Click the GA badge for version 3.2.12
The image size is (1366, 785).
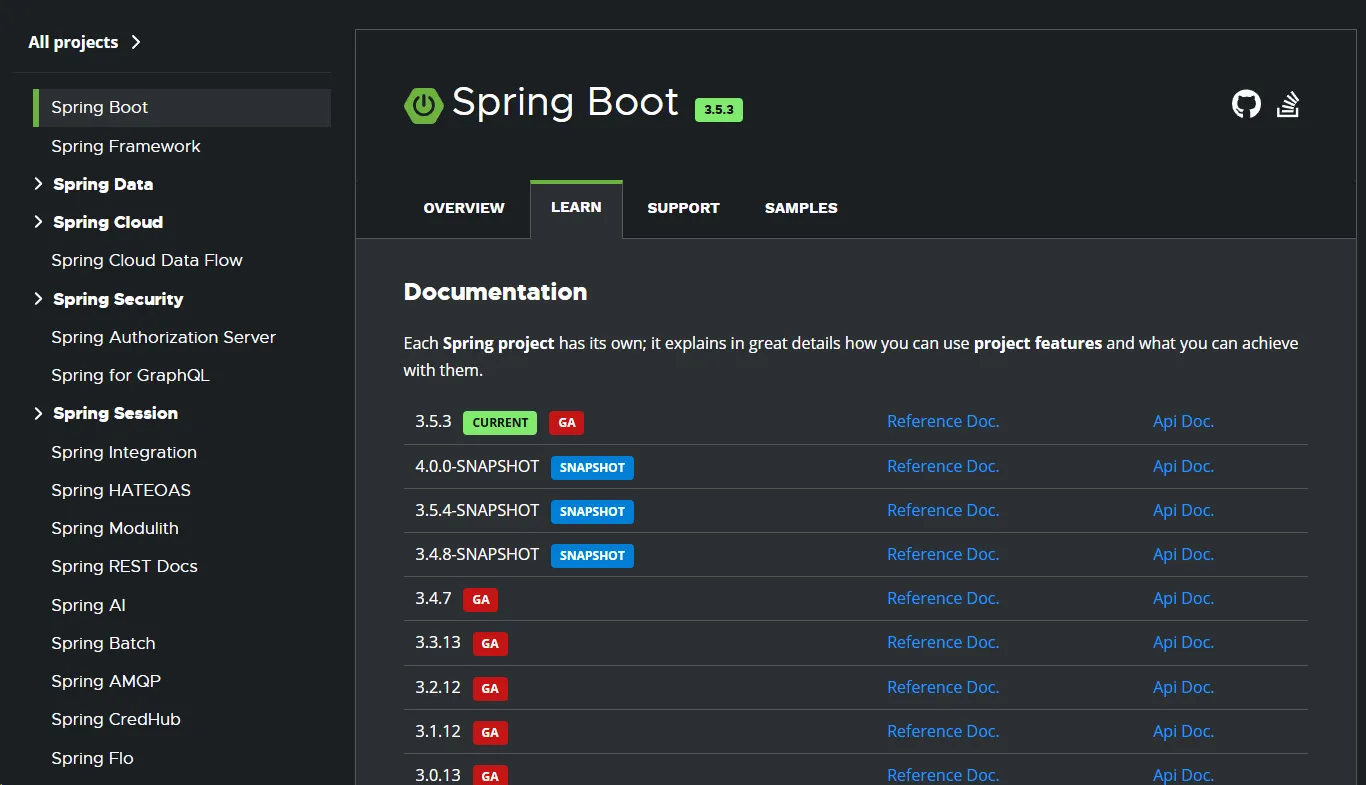490,688
